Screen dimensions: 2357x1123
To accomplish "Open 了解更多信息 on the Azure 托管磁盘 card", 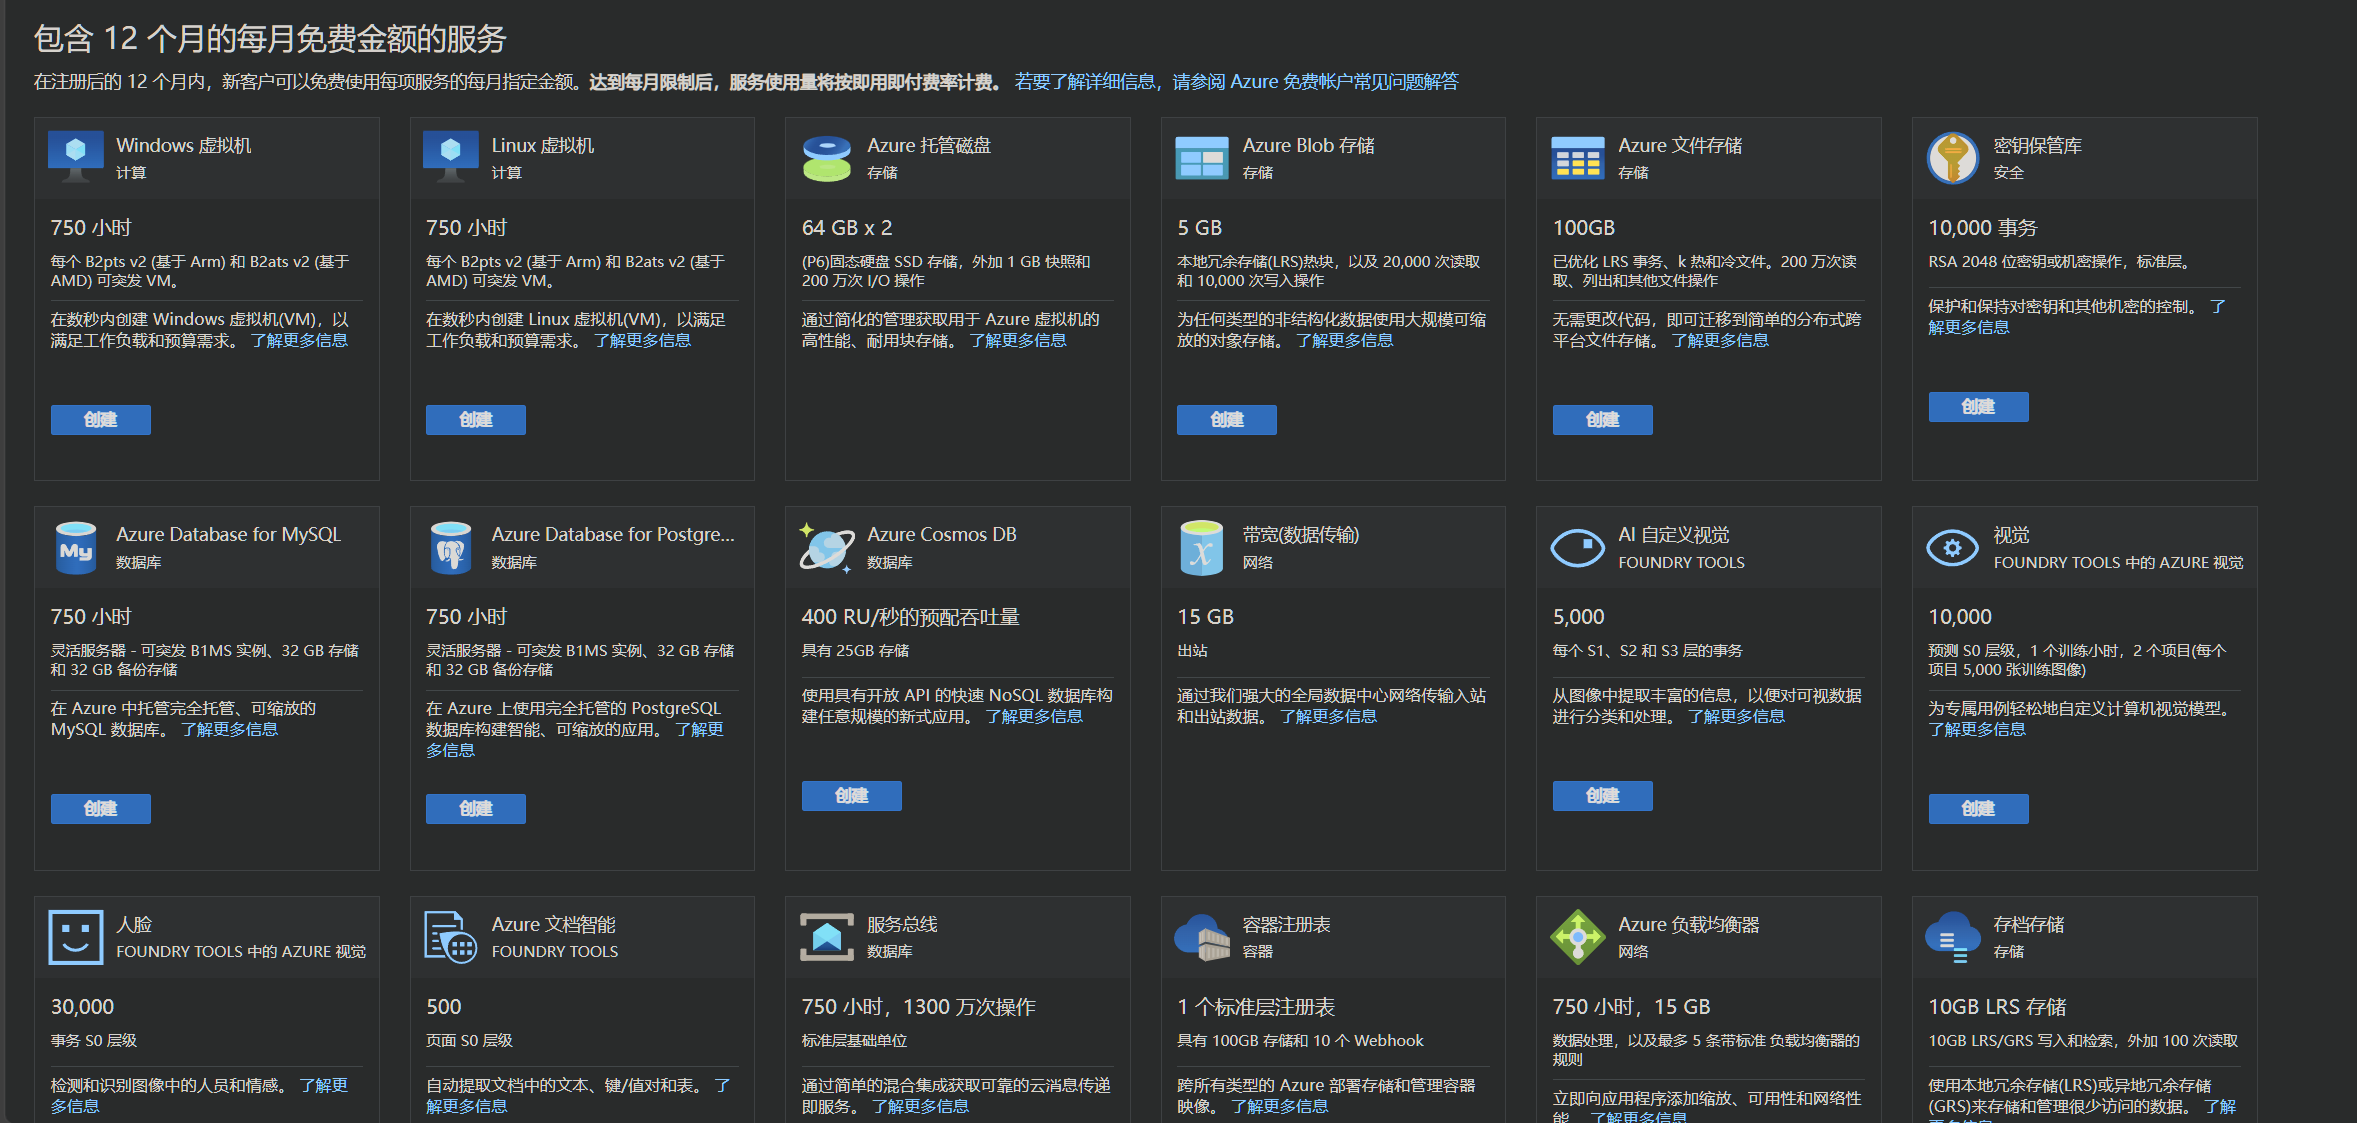I will tap(1018, 341).
